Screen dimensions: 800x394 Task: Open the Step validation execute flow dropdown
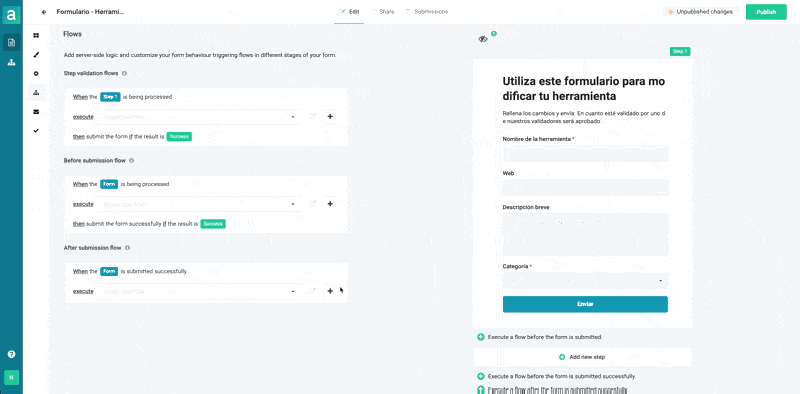pos(199,117)
